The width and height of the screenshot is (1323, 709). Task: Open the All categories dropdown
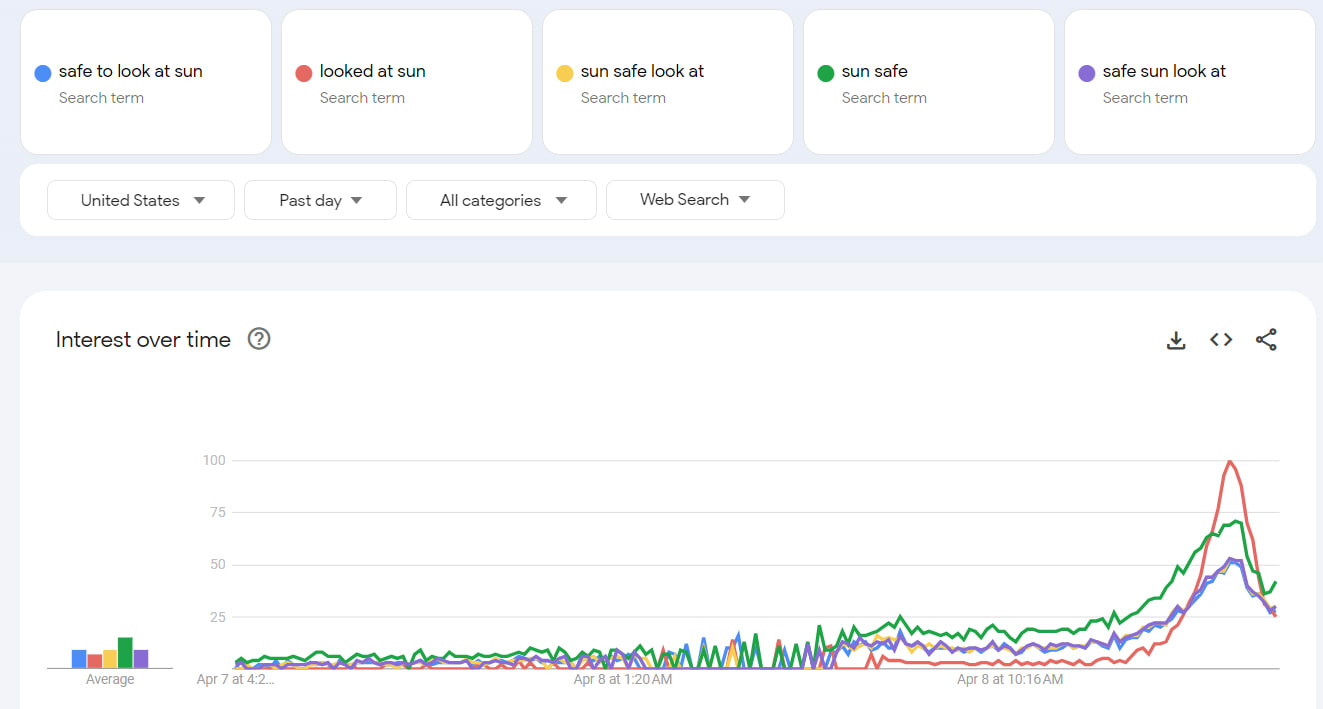(501, 200)
